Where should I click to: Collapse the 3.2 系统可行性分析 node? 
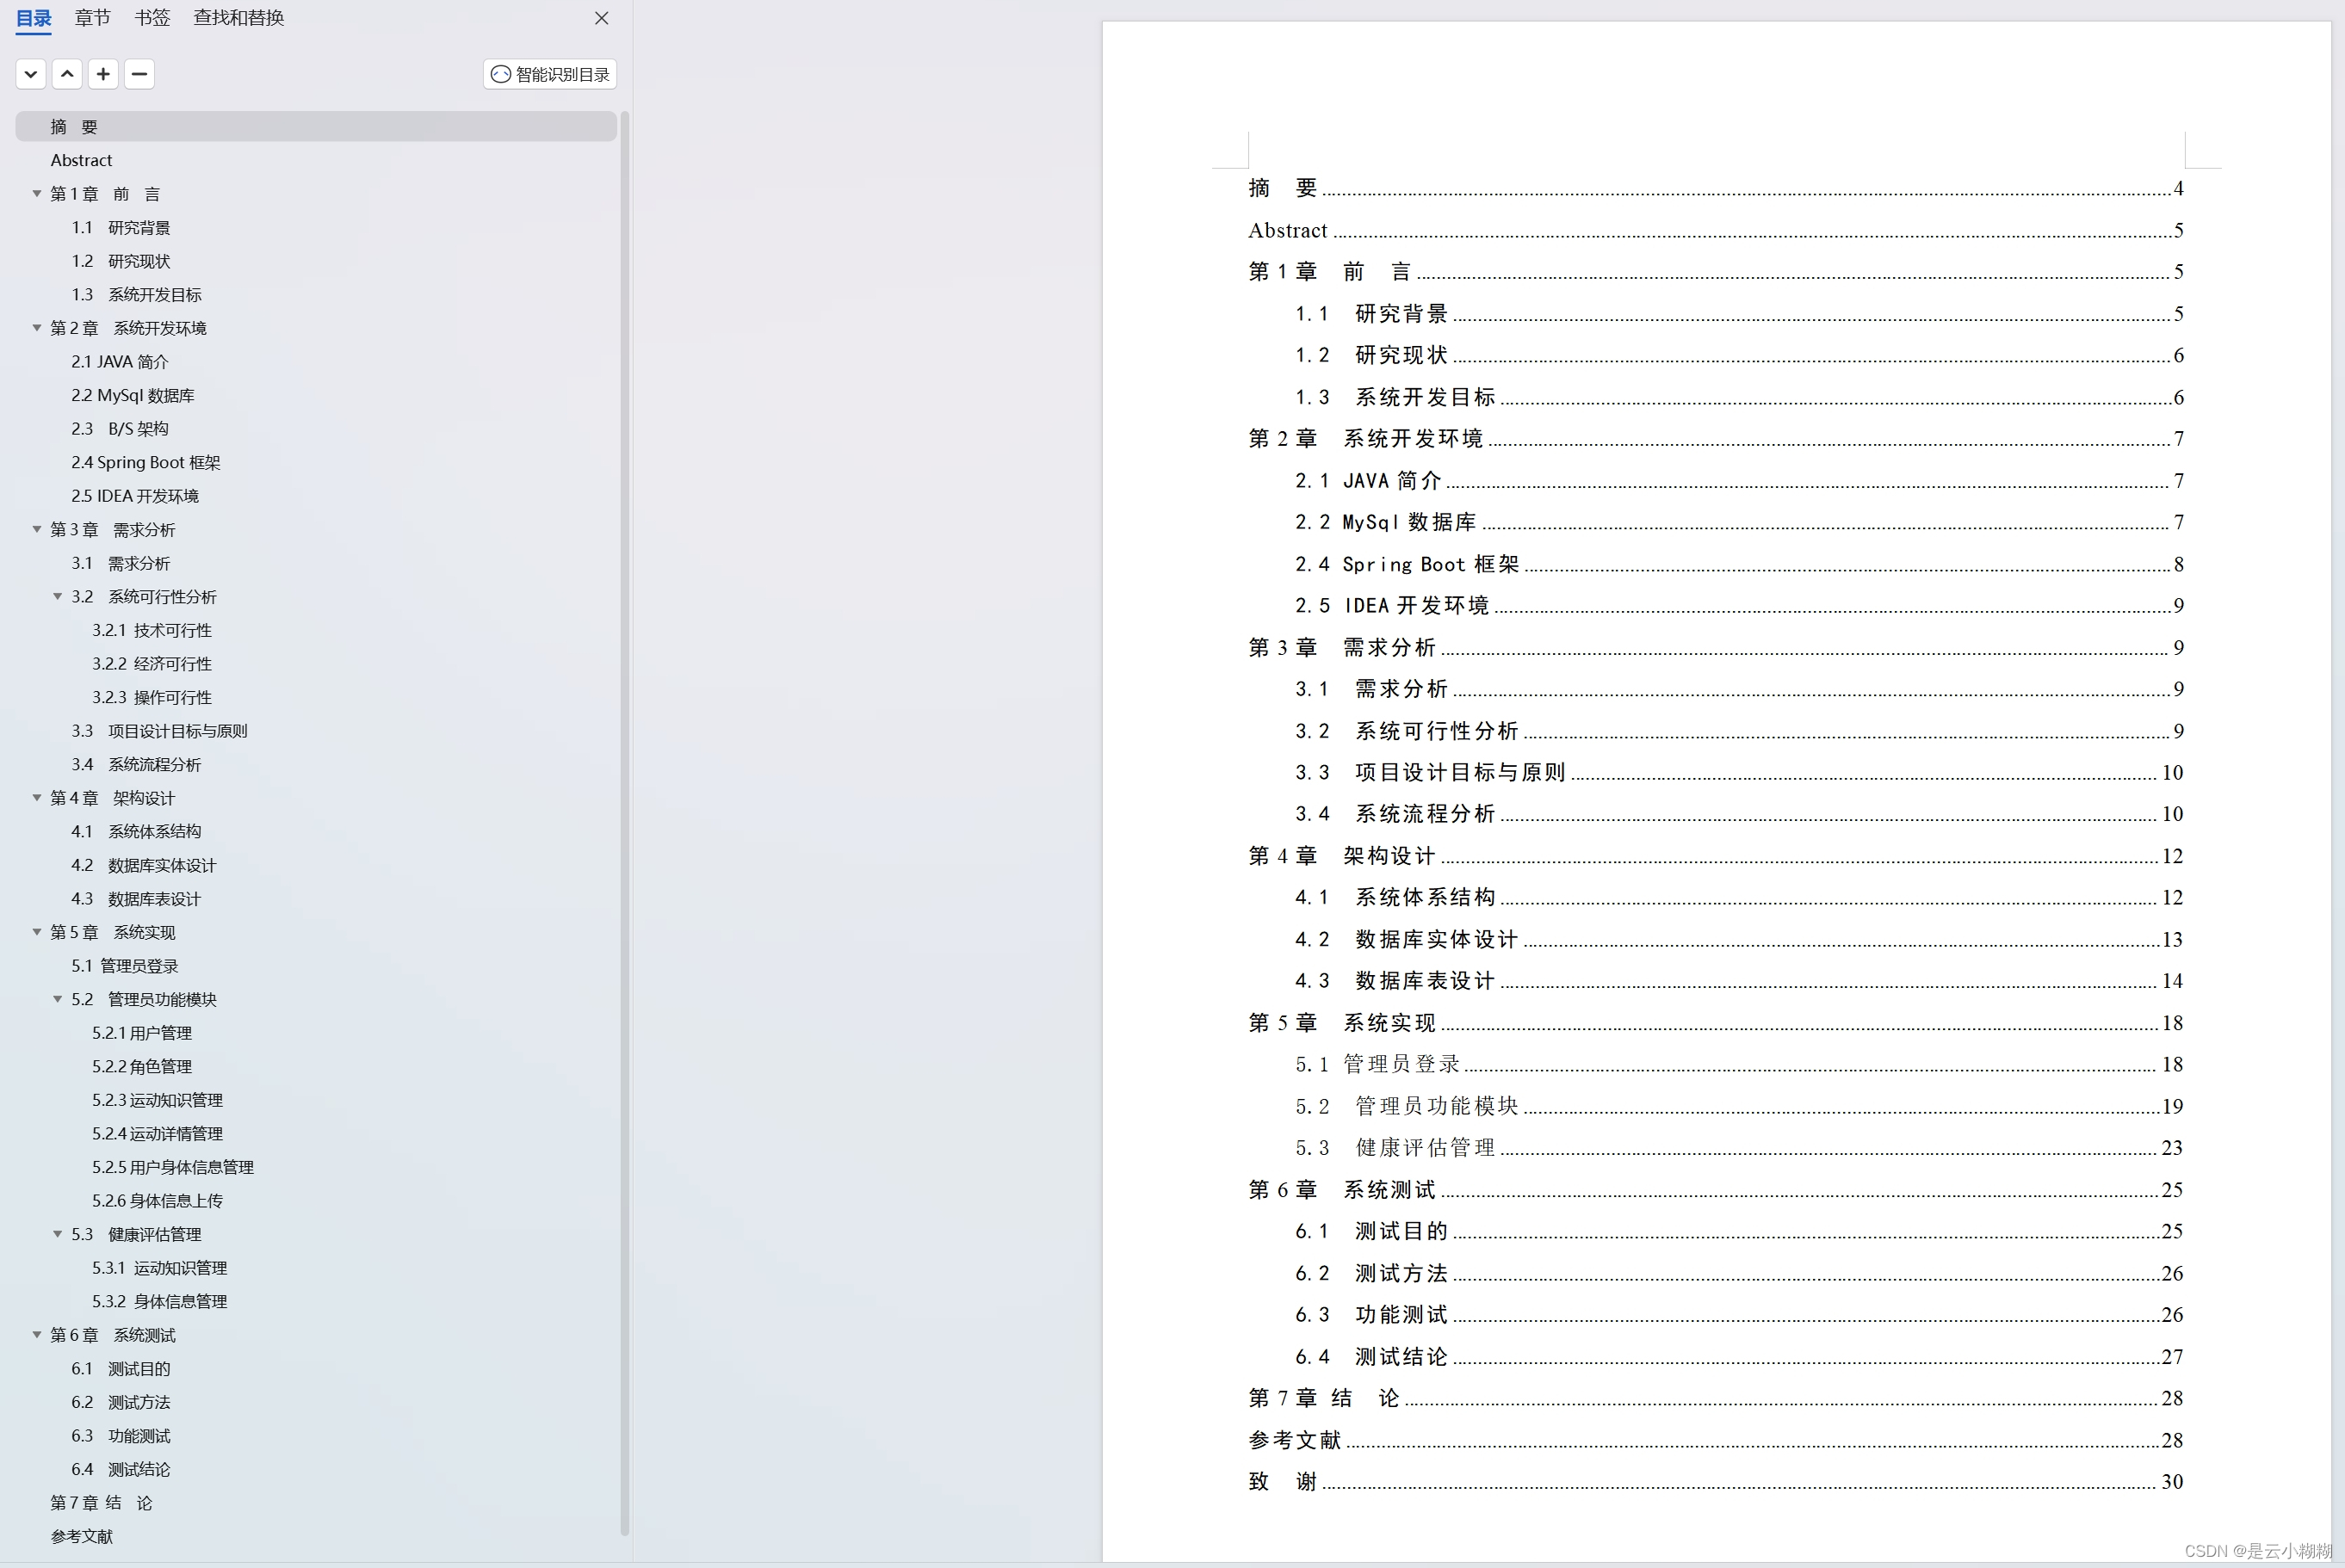tap(58, 597)
